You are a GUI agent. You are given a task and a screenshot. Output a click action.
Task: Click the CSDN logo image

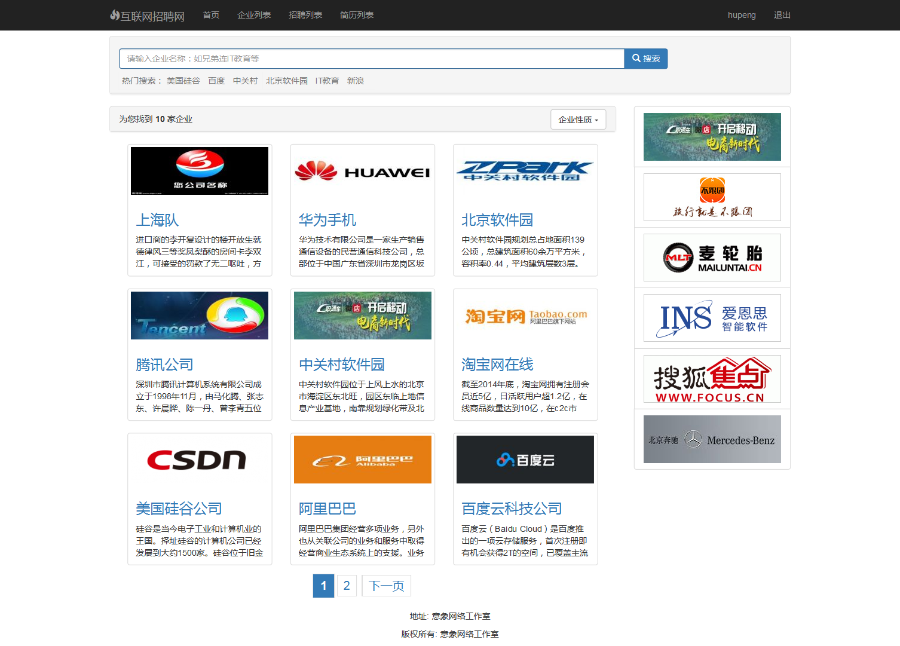tap(199, 459)
